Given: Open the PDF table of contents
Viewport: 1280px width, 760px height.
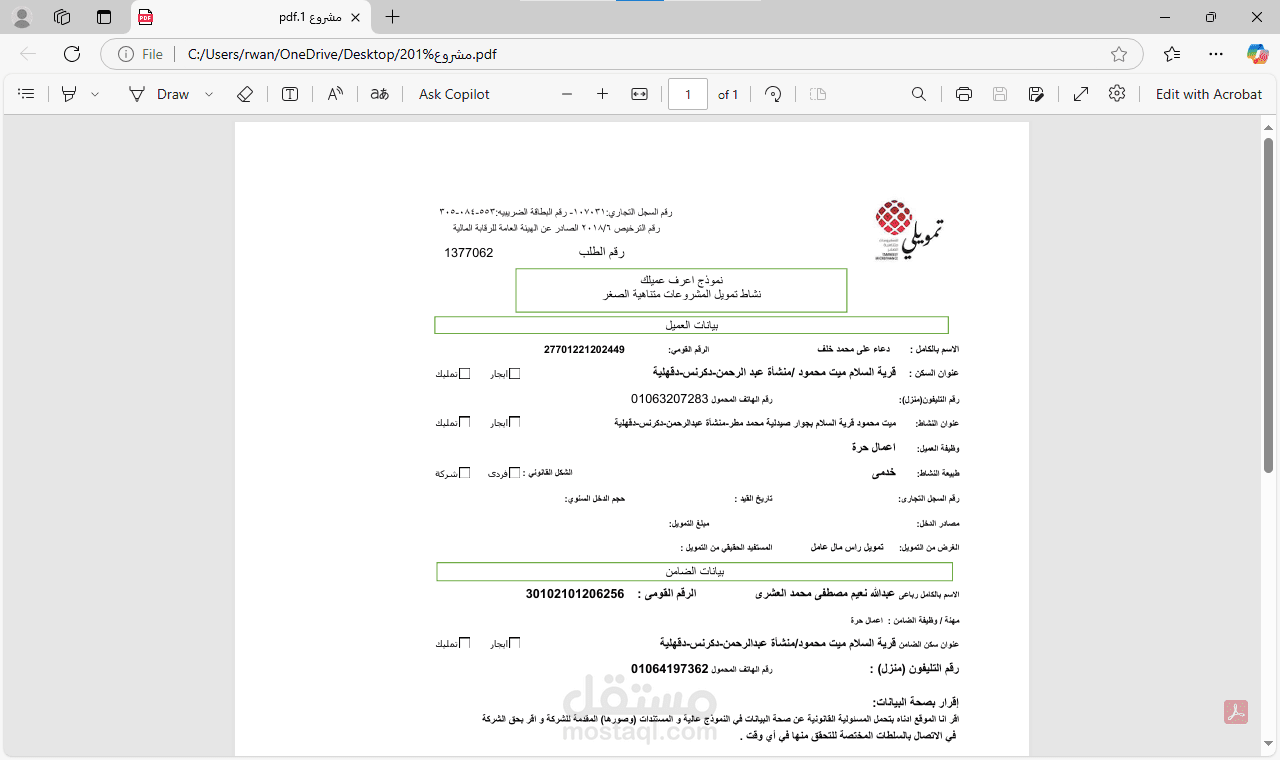Looking at the screenshot, I should pyautogui.click(x=27, y=94).
